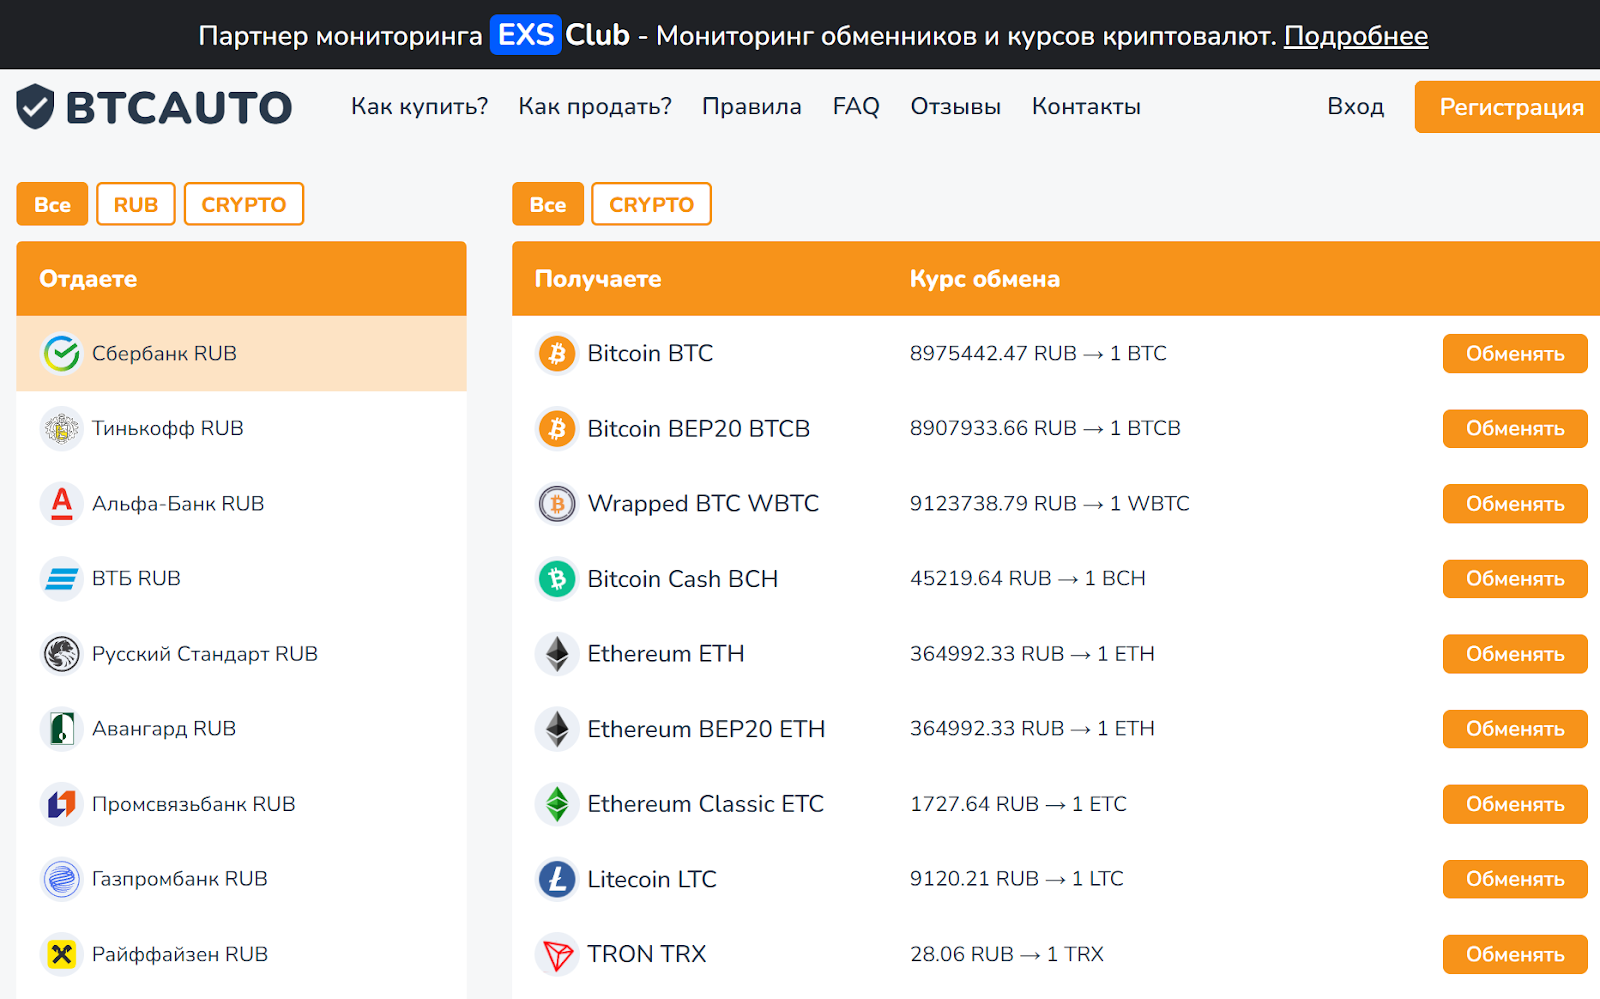Image resolution: width=1600 pixels, height=999 pixels.
Task: Select 'Авангард RUB' in Отдаете list
Action: pyautogui.click(x=164, y=728)
